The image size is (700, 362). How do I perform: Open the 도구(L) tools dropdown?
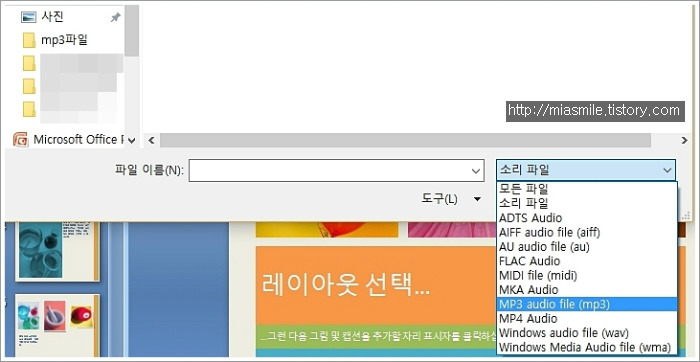pyautogui.click(x=451, y=199)
